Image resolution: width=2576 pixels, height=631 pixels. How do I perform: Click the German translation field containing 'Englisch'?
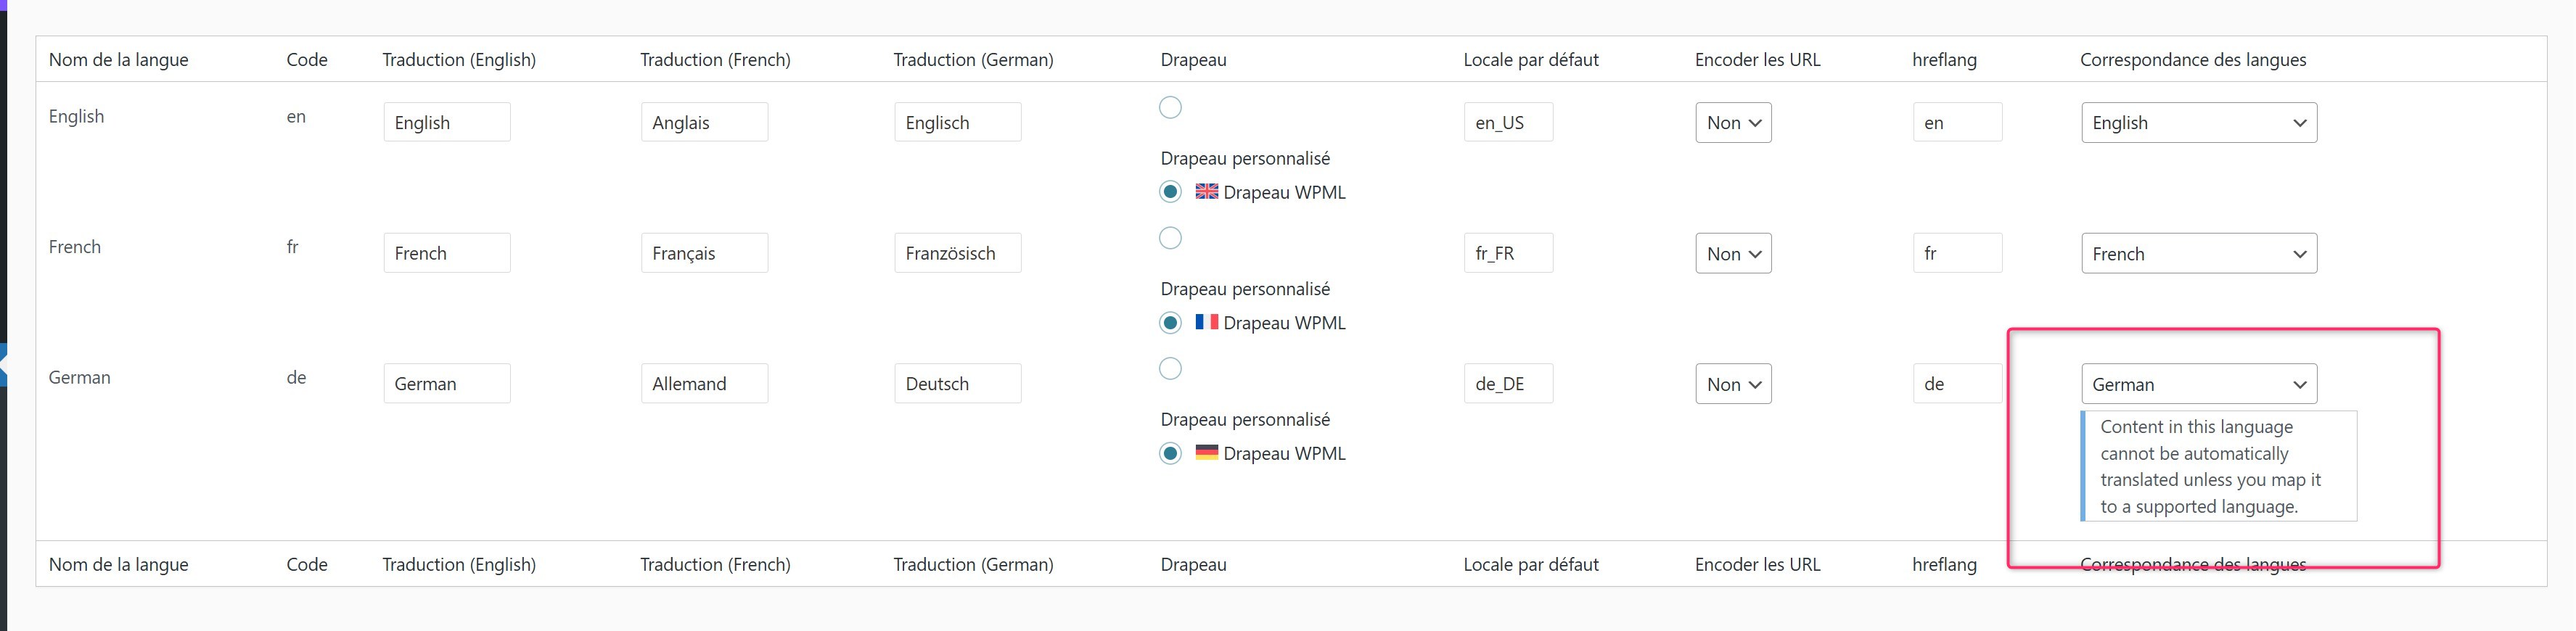(x=958, y=122)
